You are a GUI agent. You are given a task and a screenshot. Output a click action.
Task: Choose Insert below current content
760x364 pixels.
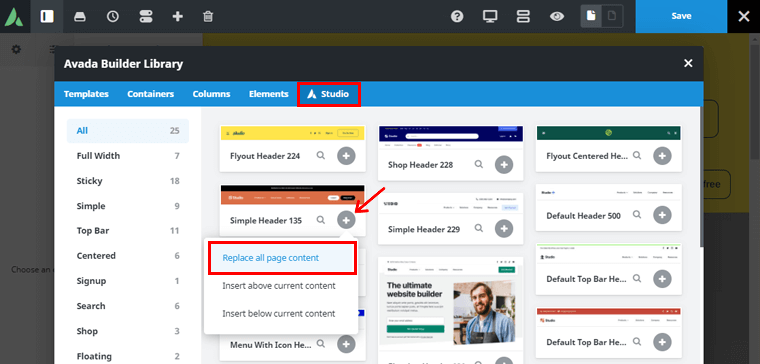[279, 314]
